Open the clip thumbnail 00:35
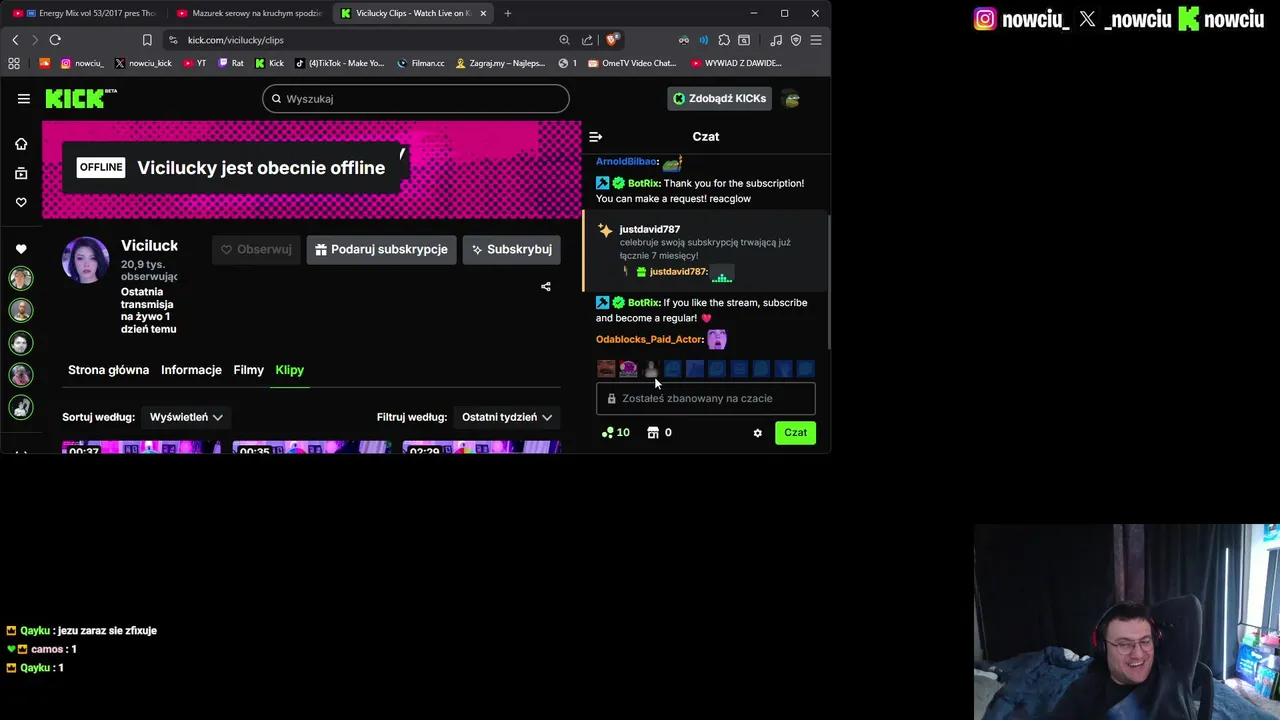 (312, 447)
